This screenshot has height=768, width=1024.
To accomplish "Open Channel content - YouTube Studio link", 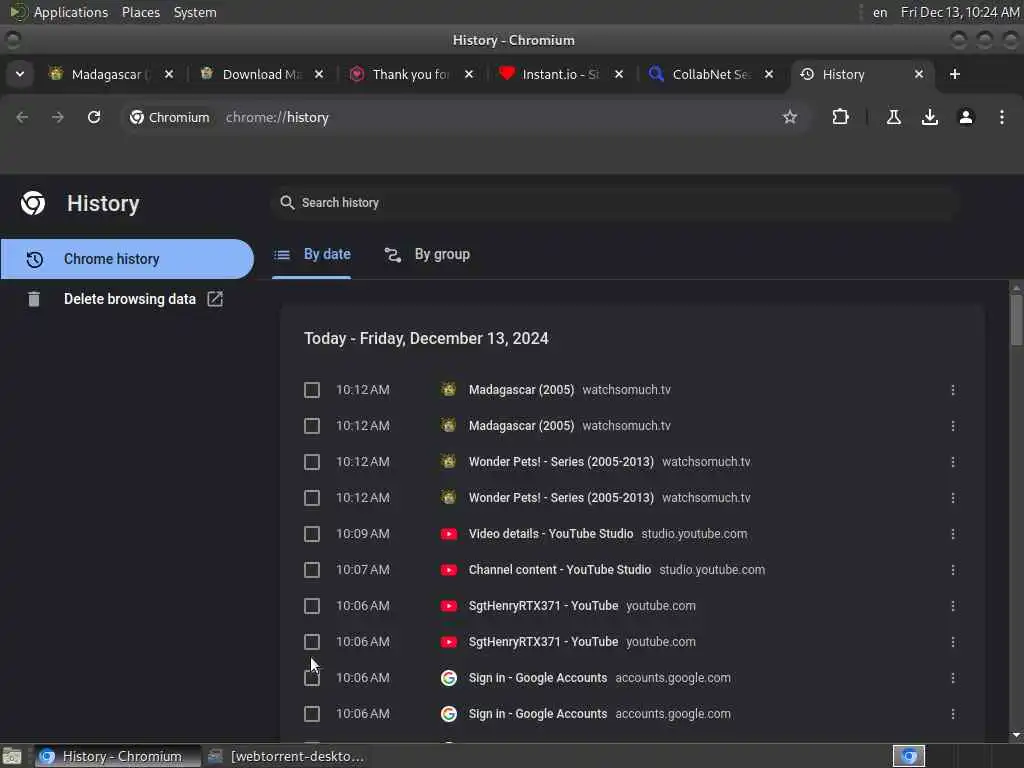I will (560, 570).
